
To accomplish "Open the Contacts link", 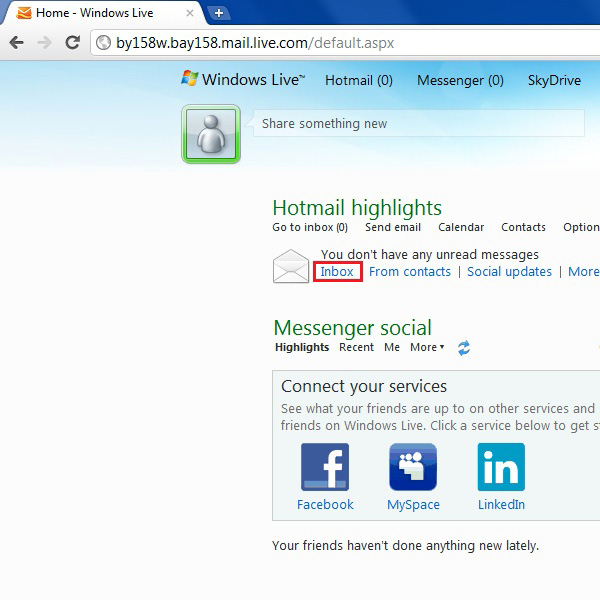I will pos(523,227).
